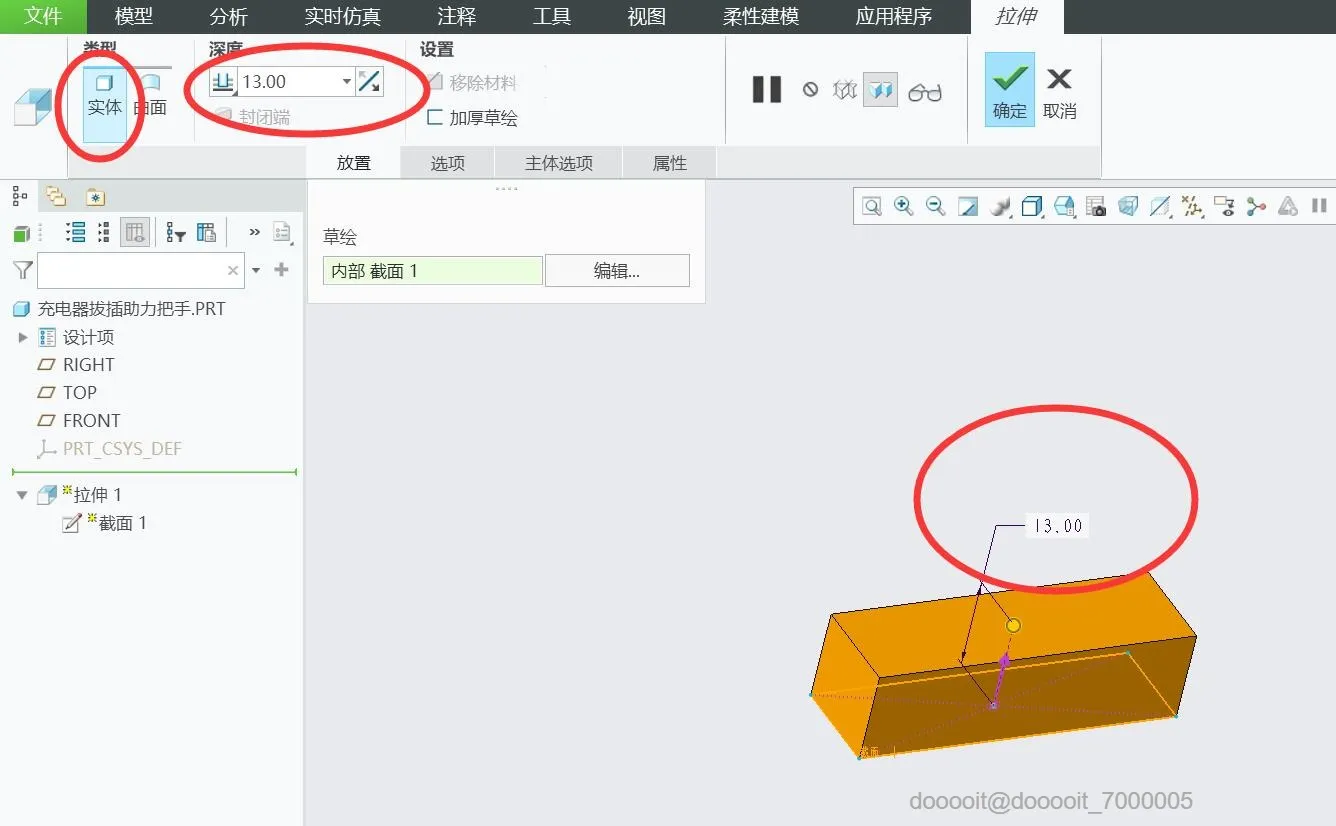Screen dimensions: 1336x826
Task: Click the Zoom In icon
Action: pos(904,206)
